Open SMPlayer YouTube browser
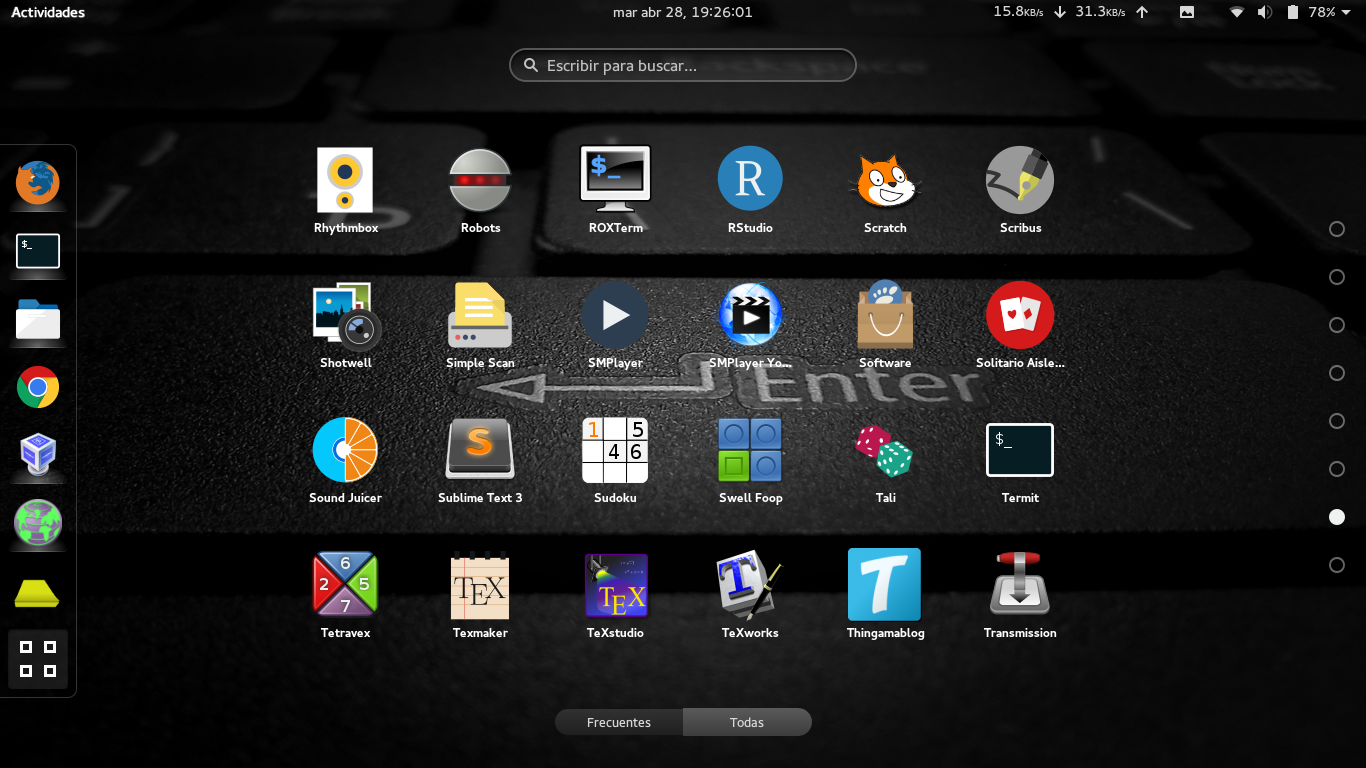This screenshot has height=768, width=1366. [750, 315]
